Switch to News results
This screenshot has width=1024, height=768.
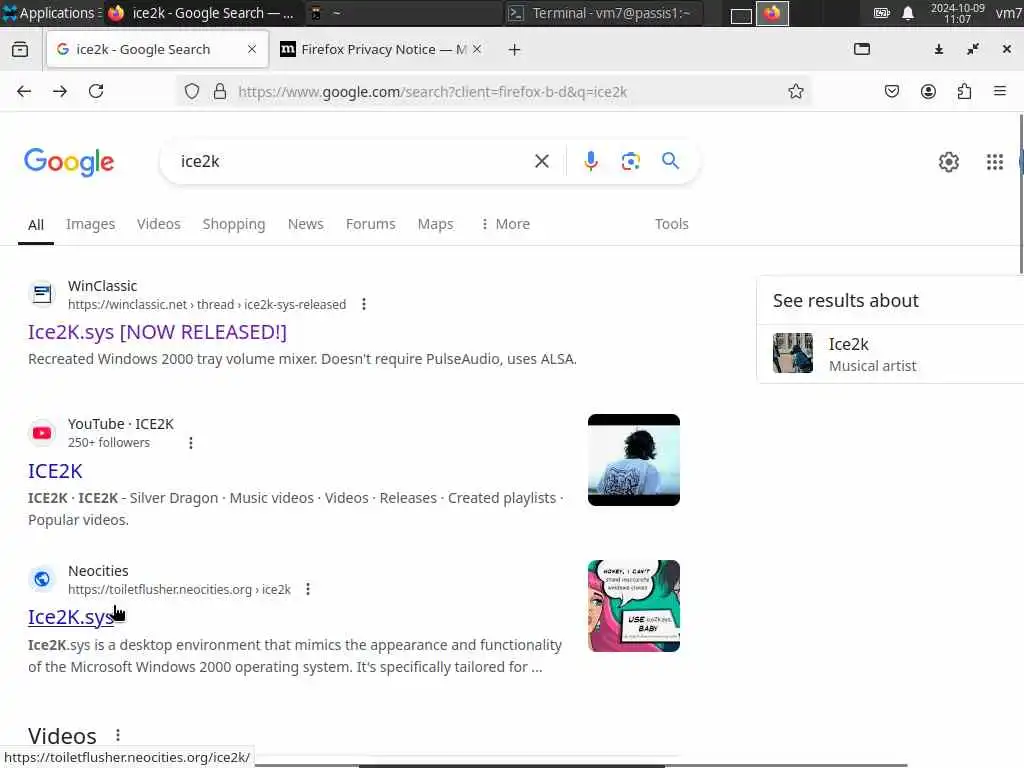[306, 224]
